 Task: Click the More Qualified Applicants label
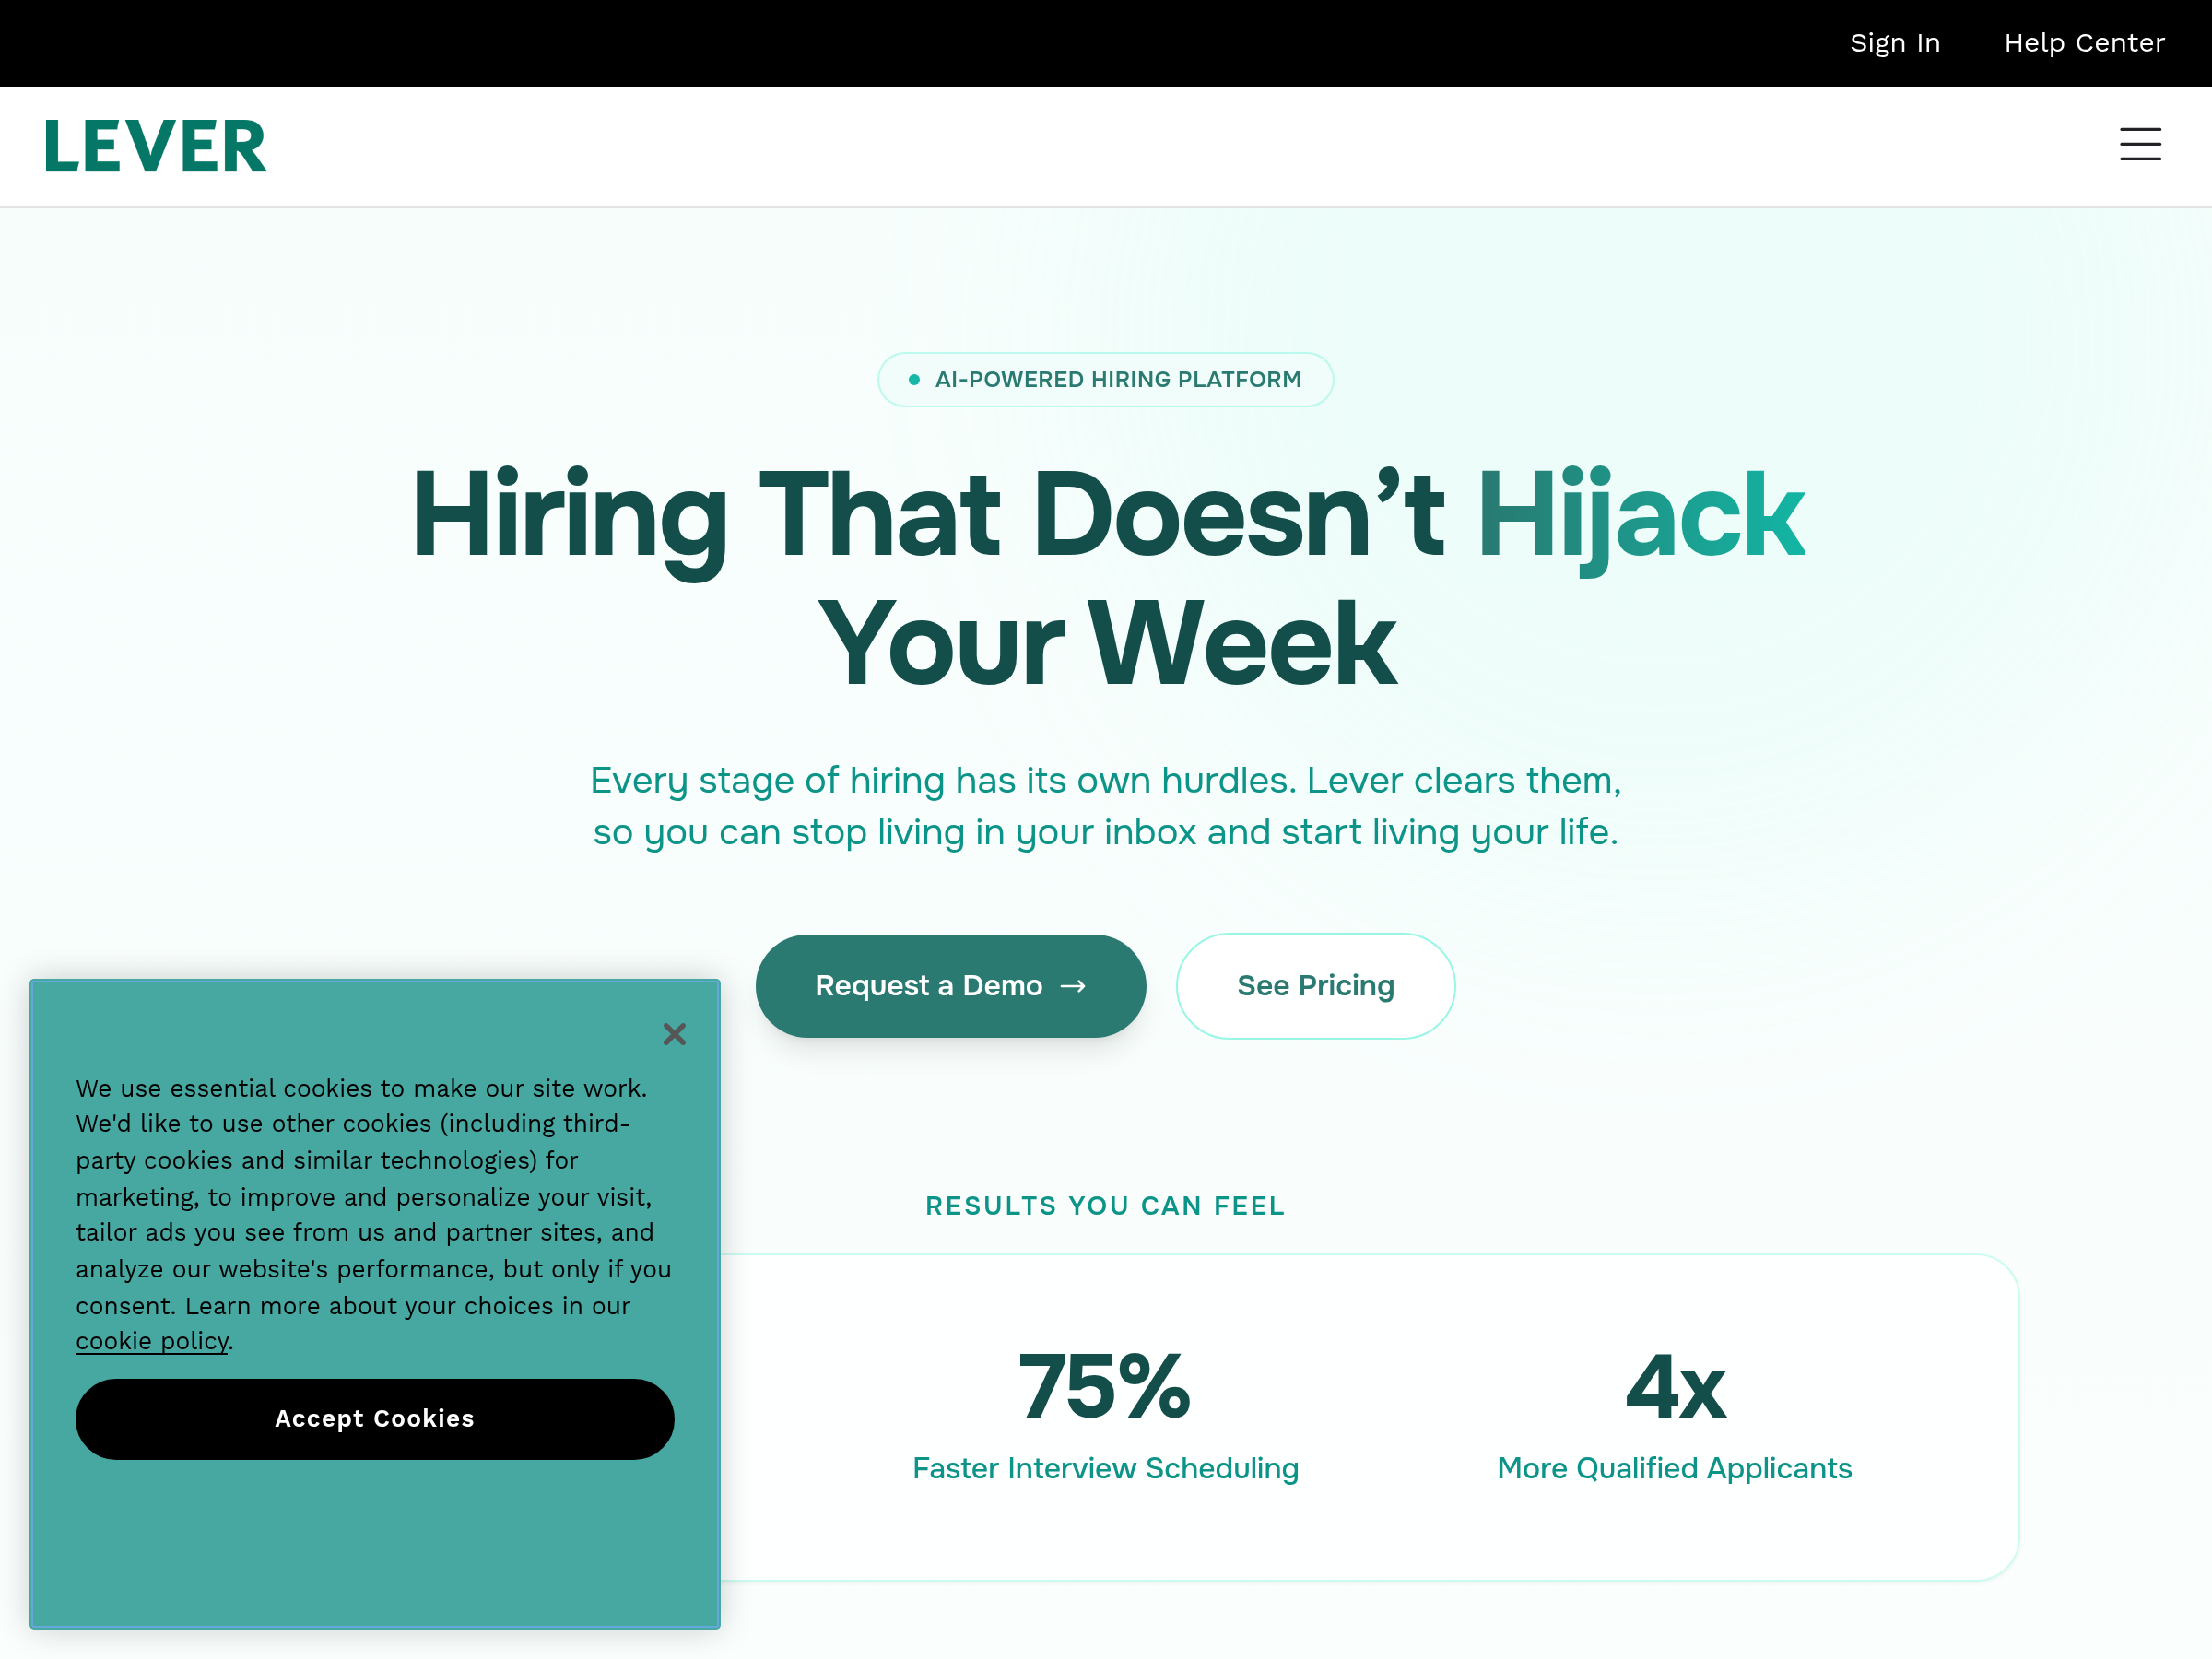[1674, 1468]
